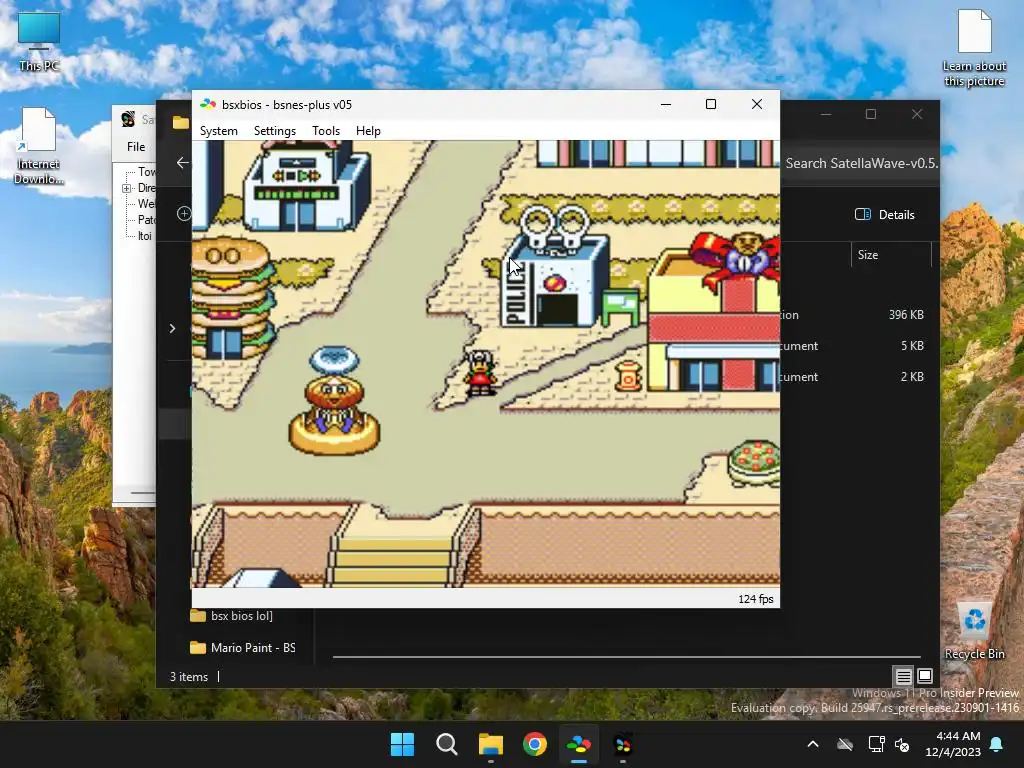Image resolution: width=1024 pixels, height=768 pixels.
Task: Open the Settings menu in bsnes-plus
Action: (x=275, y=131)
